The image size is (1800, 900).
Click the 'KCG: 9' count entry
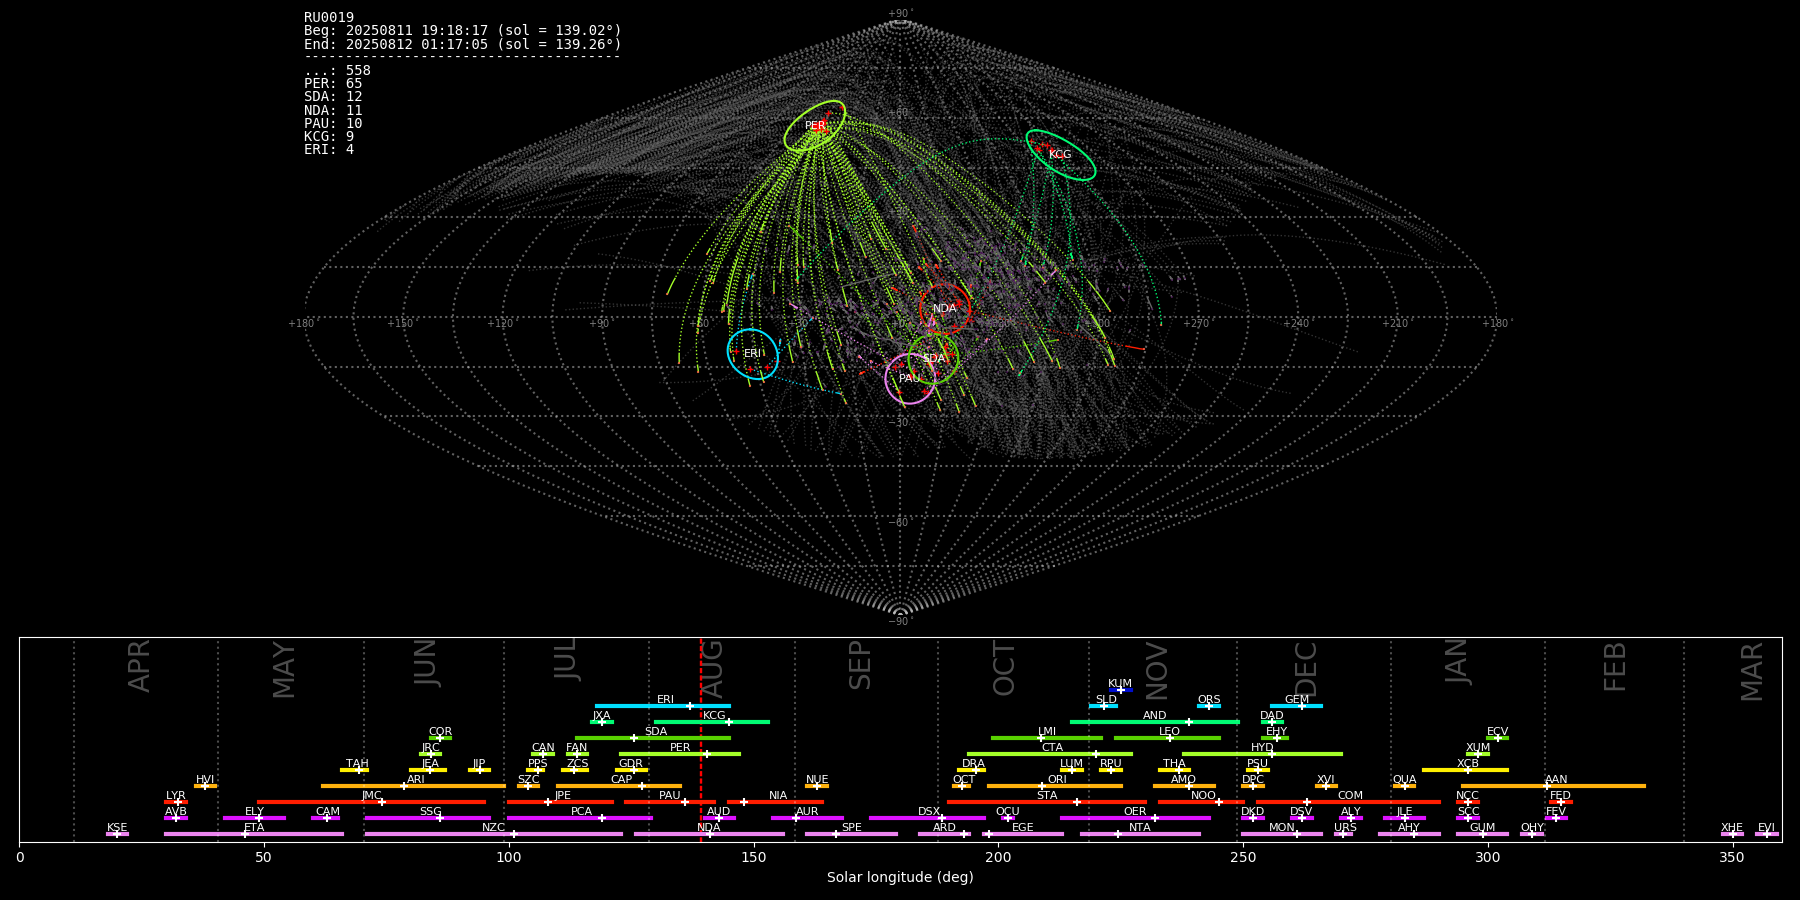pos(329,136)
